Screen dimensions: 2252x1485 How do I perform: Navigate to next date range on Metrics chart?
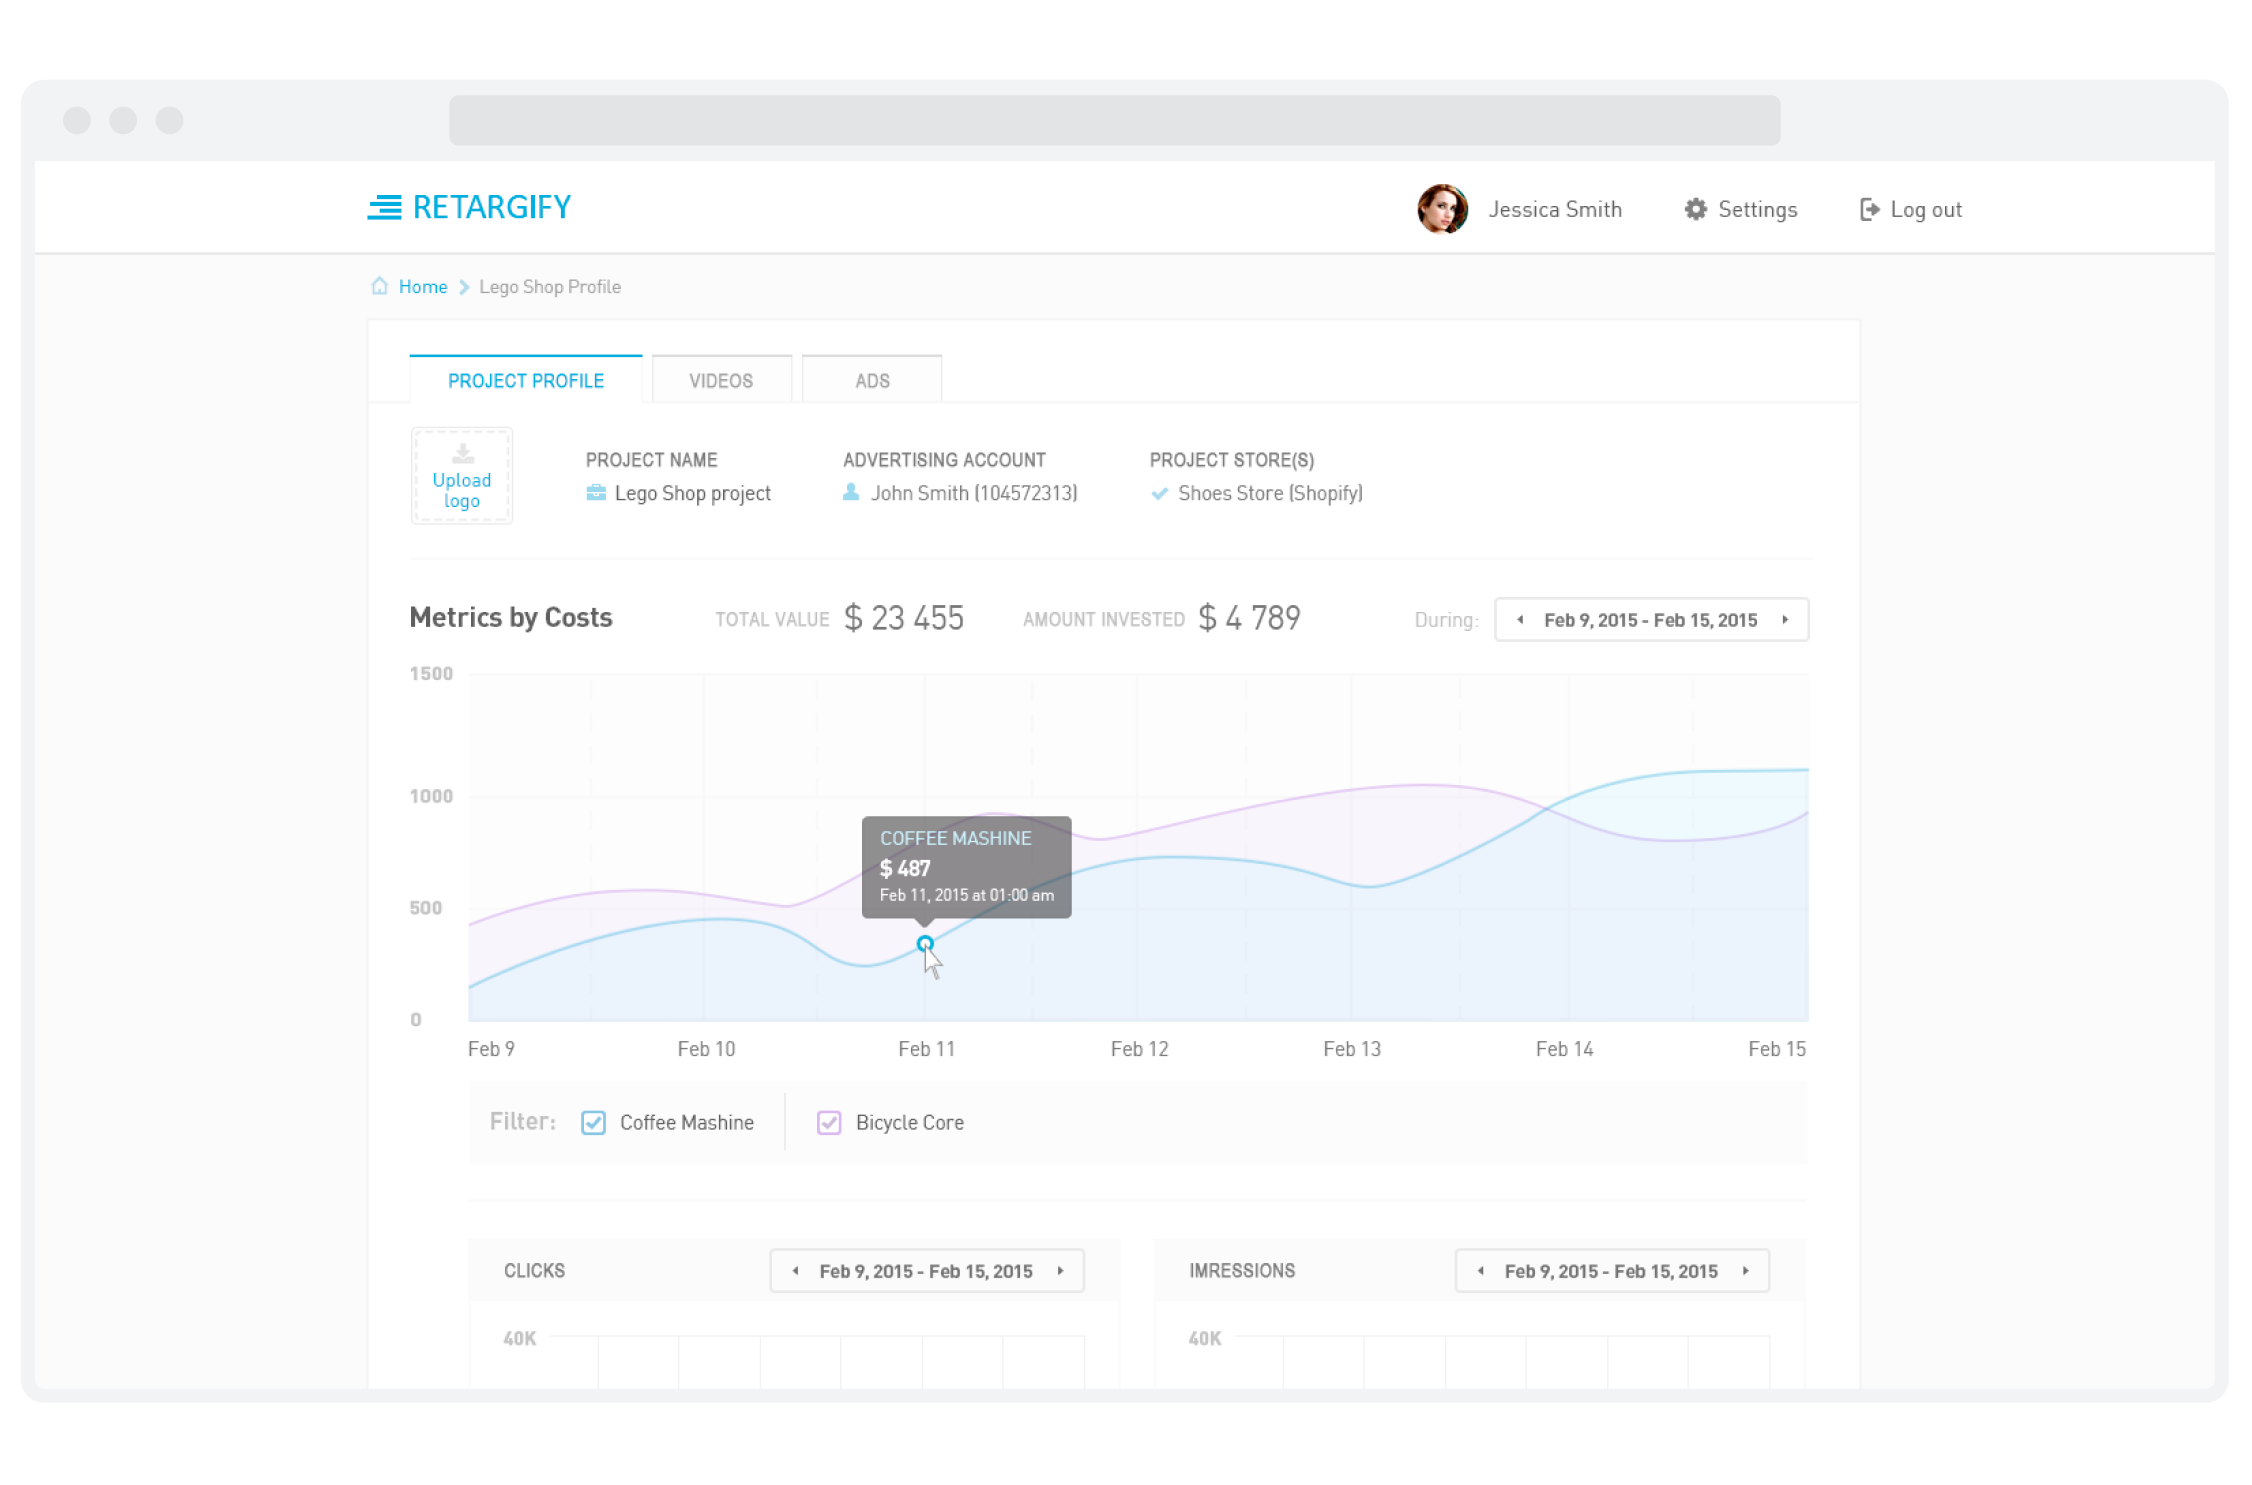[1786, 620]
